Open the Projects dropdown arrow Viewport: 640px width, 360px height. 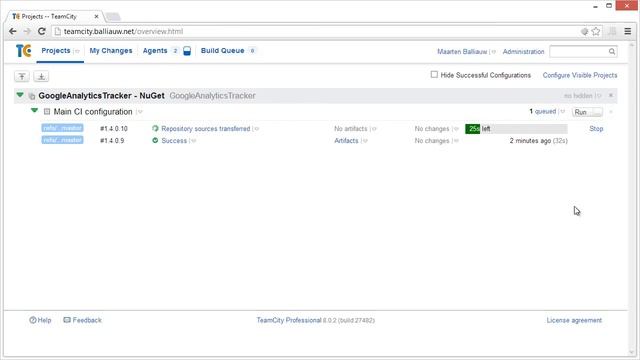tap(76, 51)
